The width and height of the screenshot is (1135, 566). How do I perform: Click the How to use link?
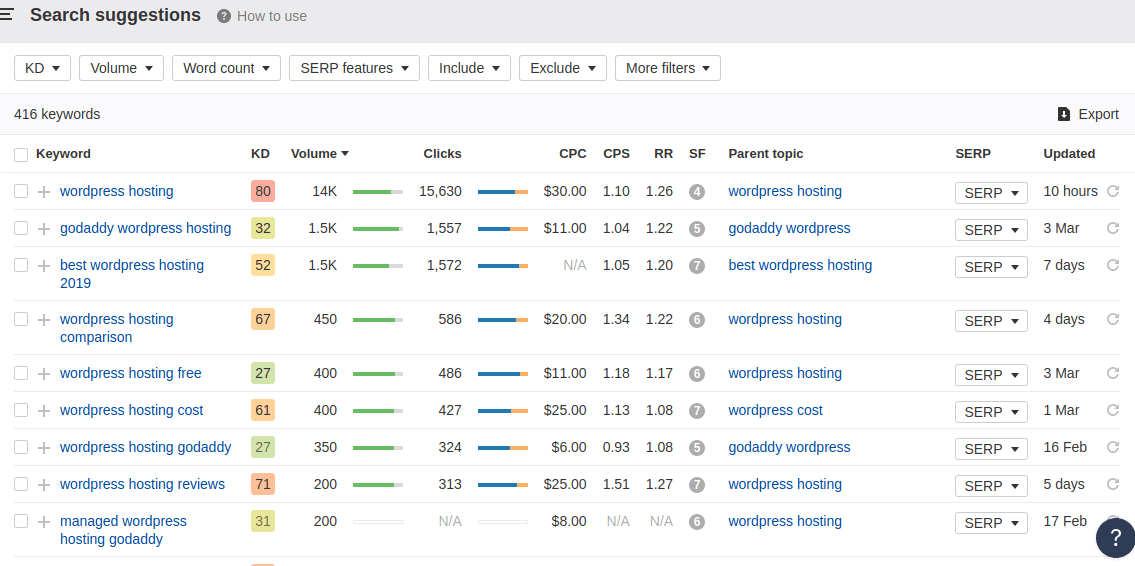pos(271,16)
